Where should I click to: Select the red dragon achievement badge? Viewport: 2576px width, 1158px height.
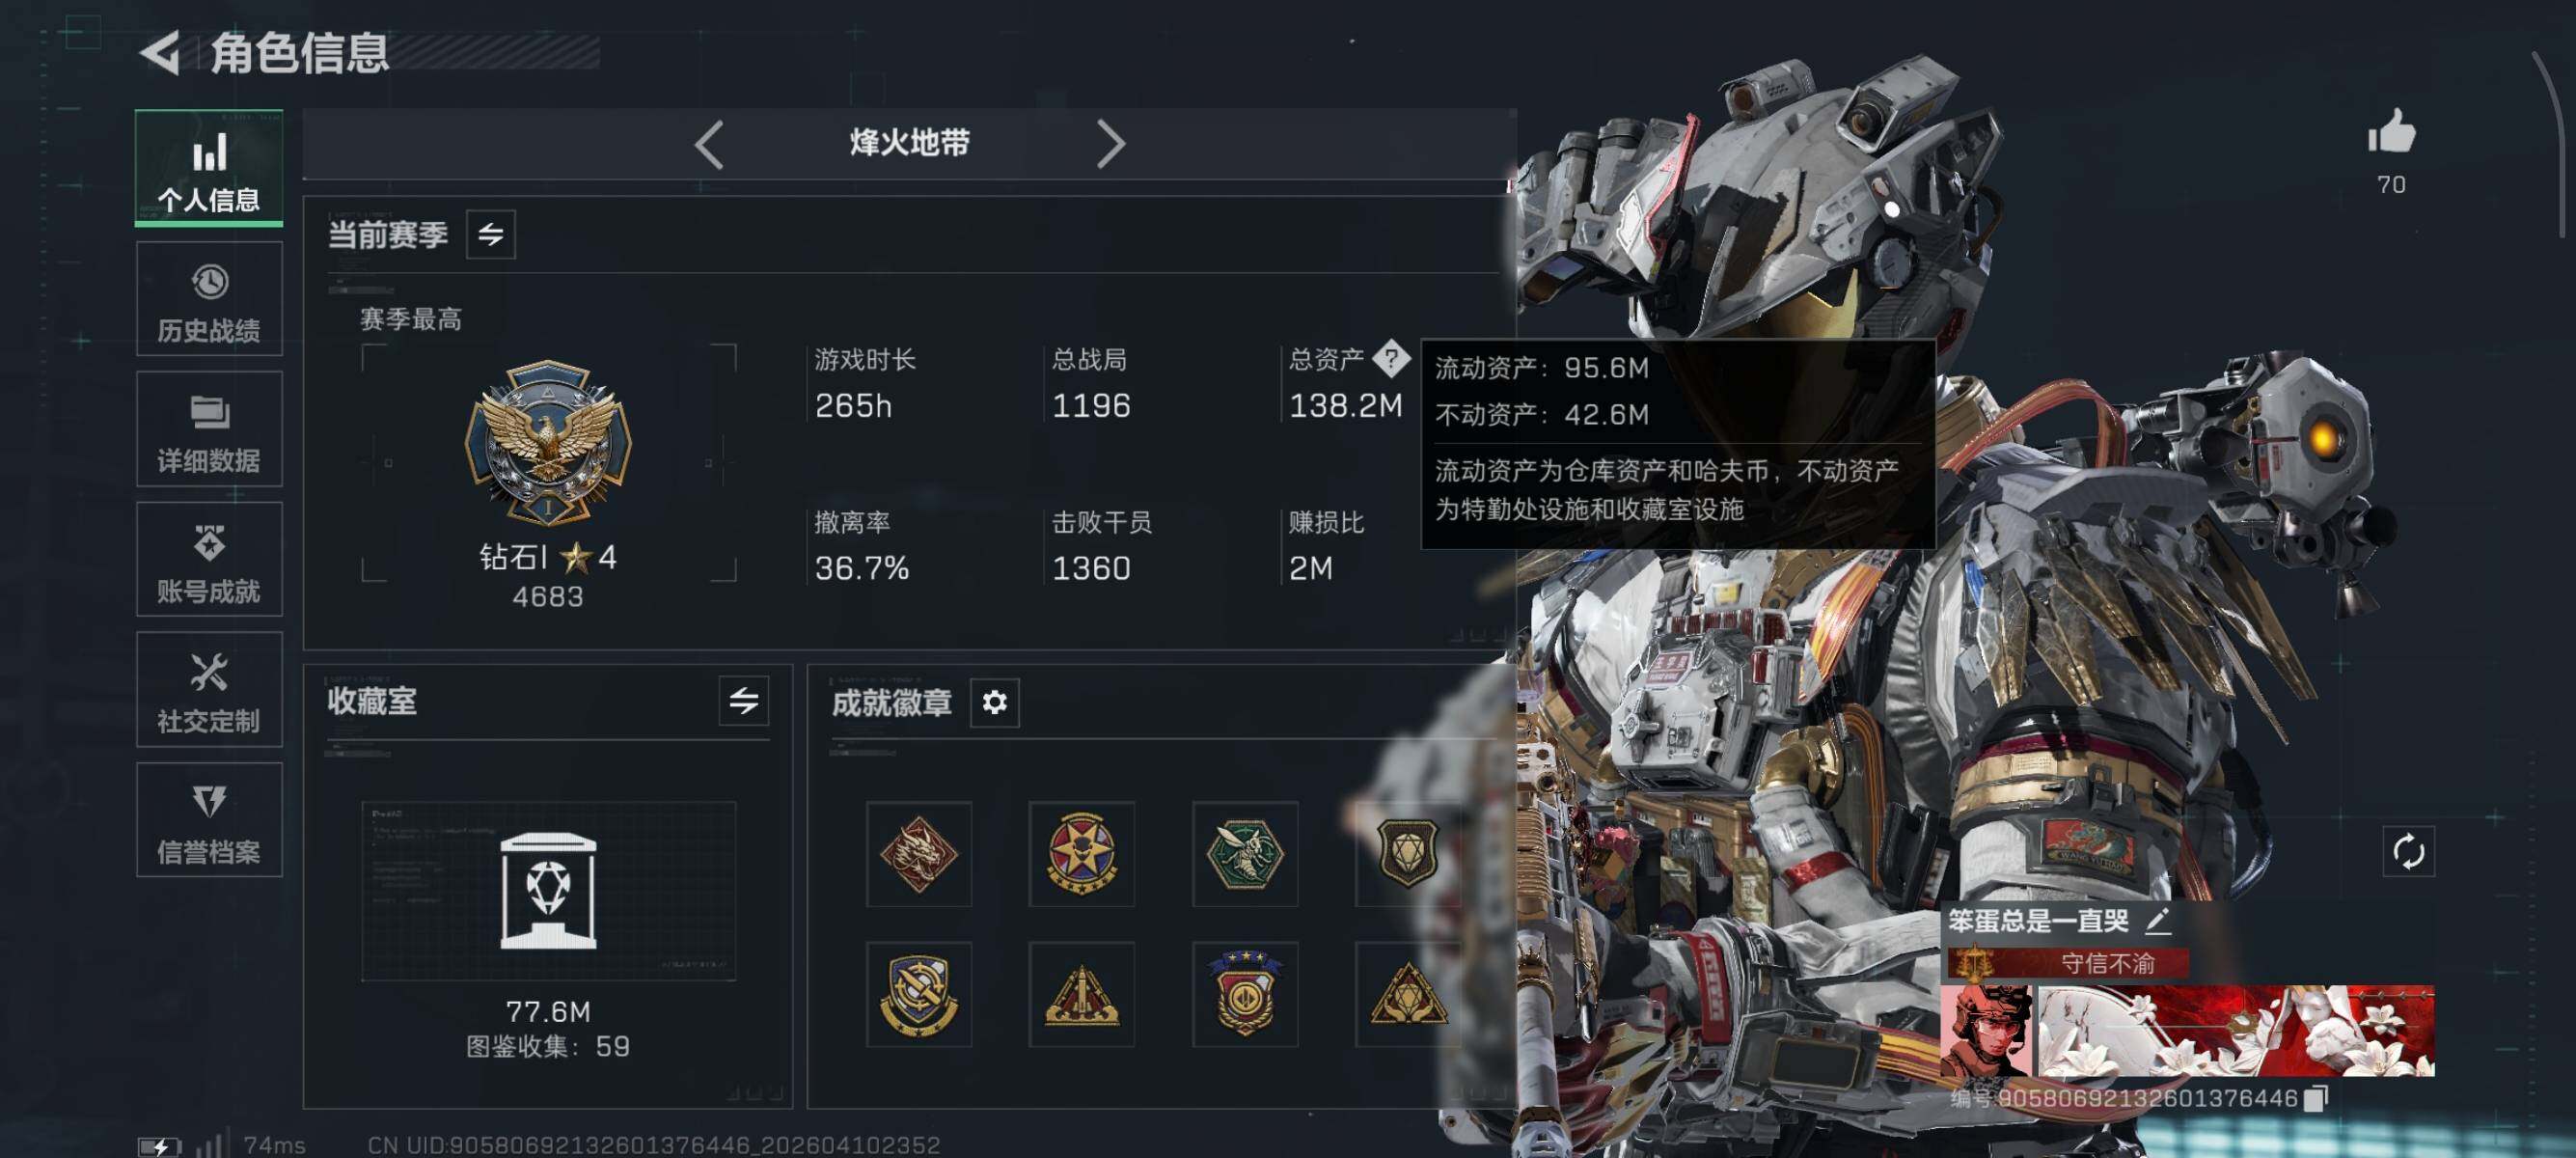tap(918, 854)
